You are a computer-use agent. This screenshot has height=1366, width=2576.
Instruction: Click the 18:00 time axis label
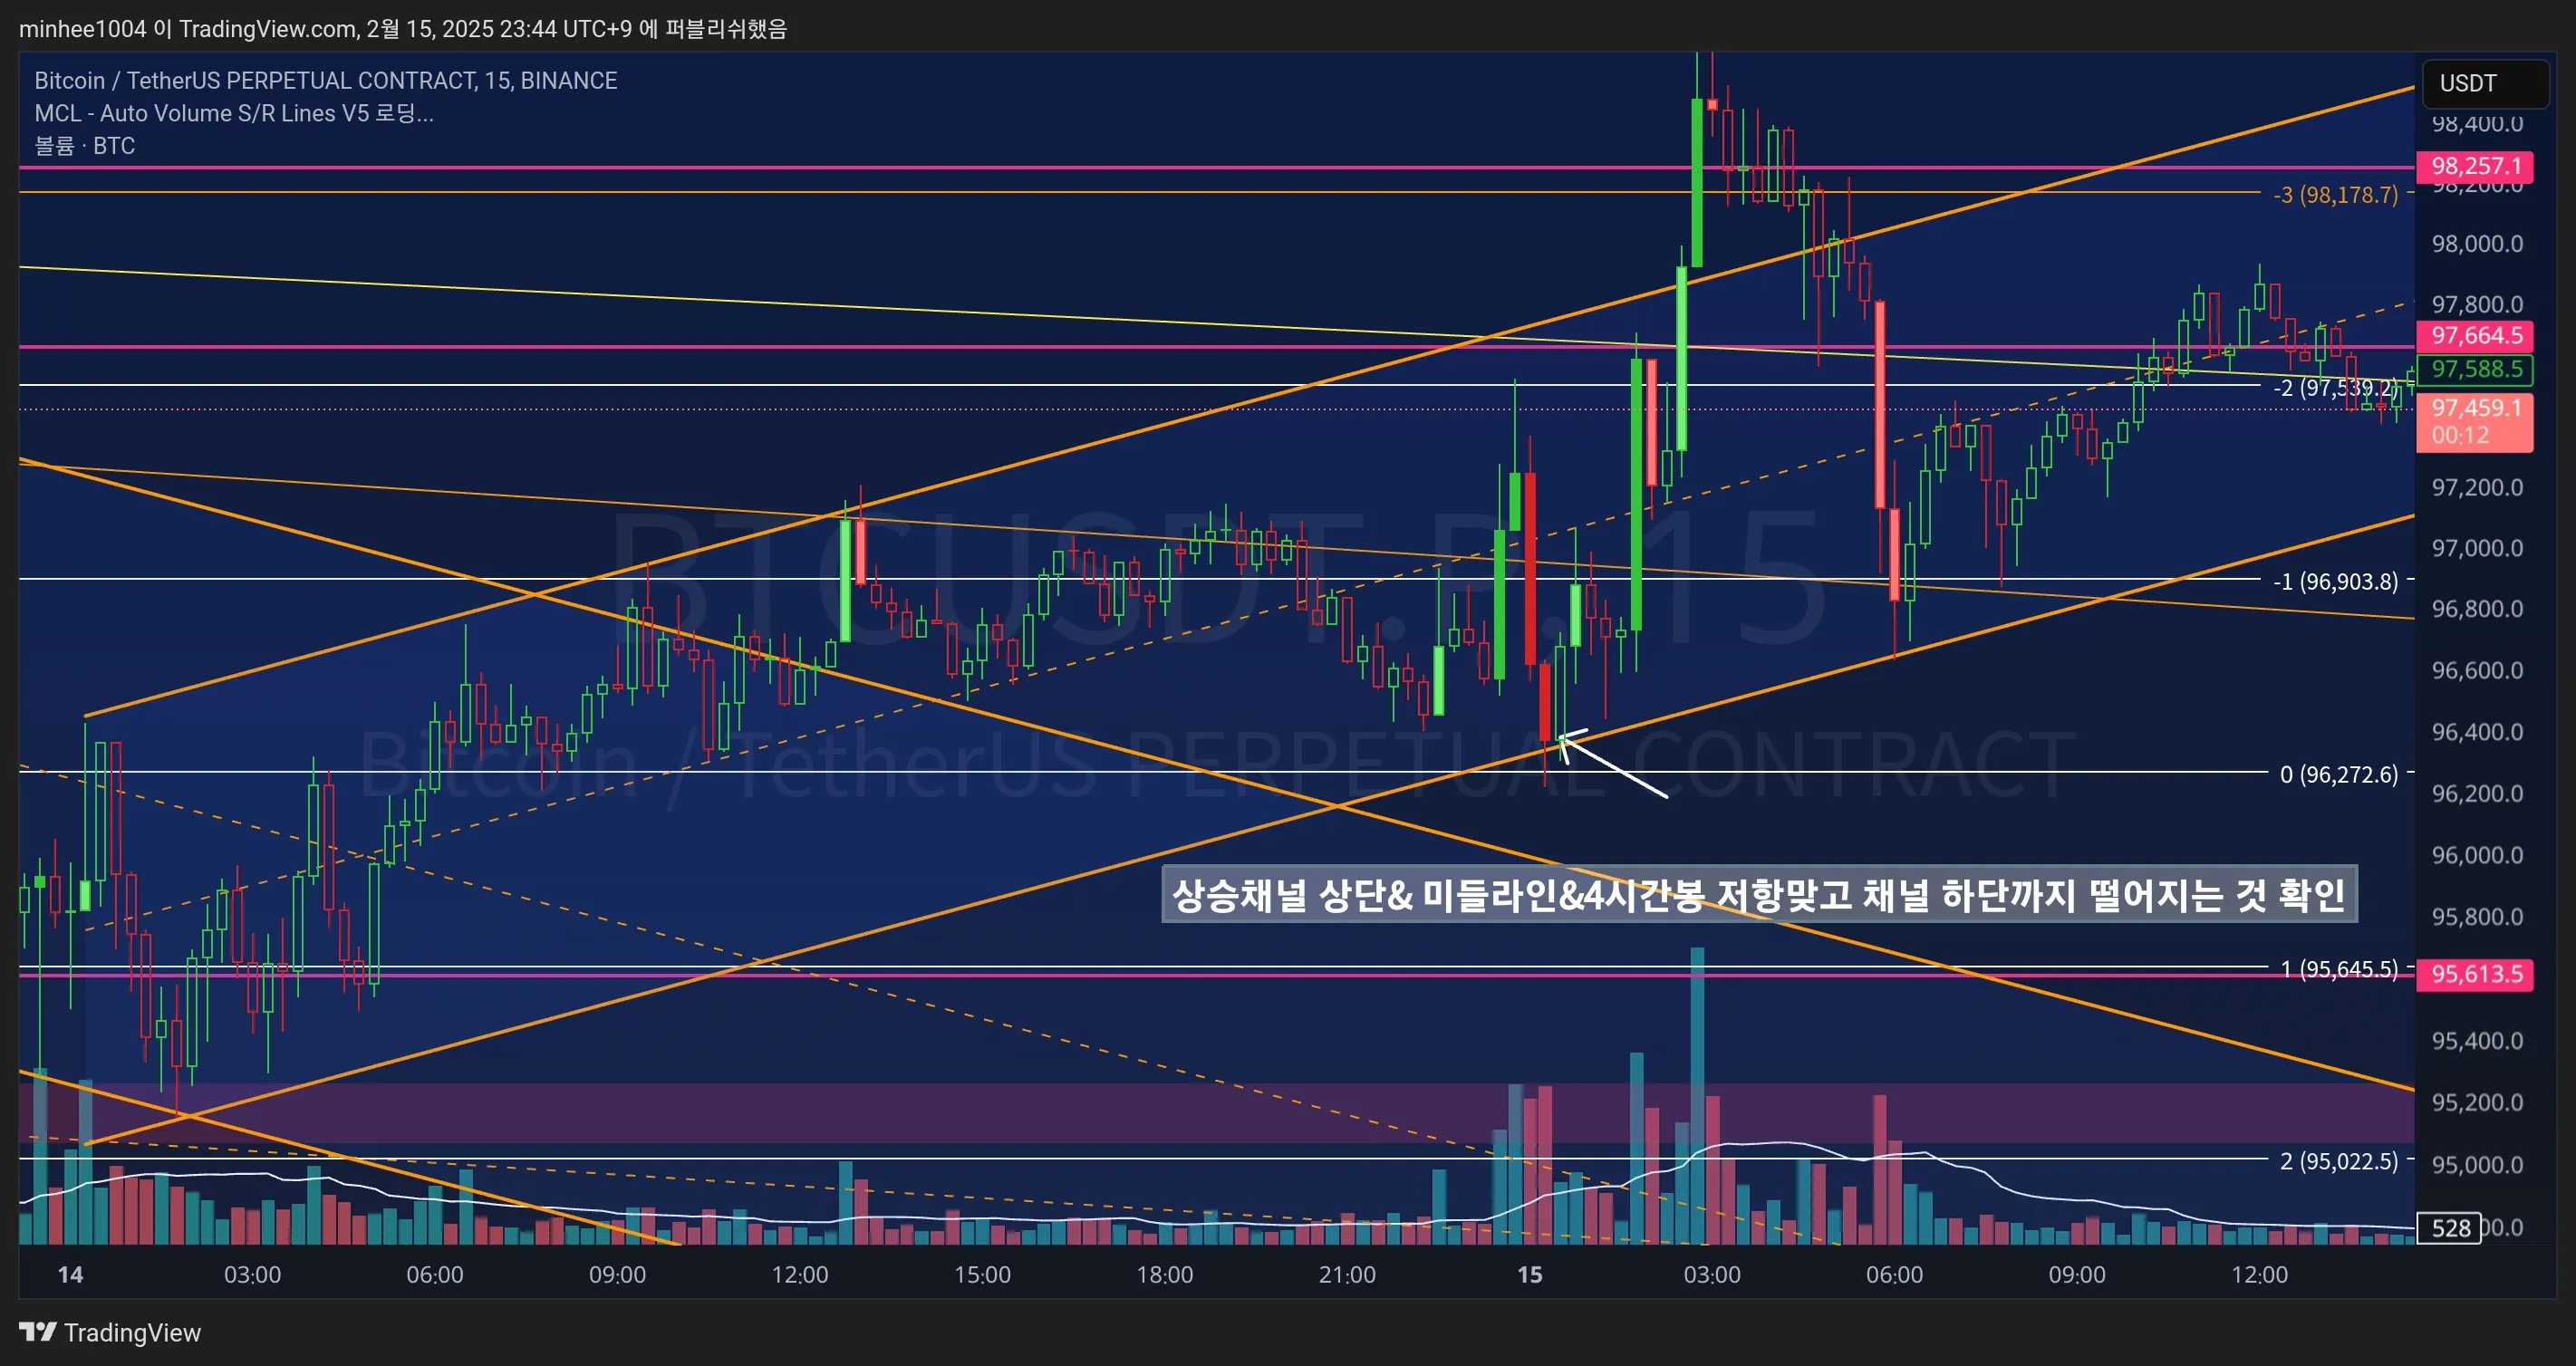(x=1165, y=1275)
